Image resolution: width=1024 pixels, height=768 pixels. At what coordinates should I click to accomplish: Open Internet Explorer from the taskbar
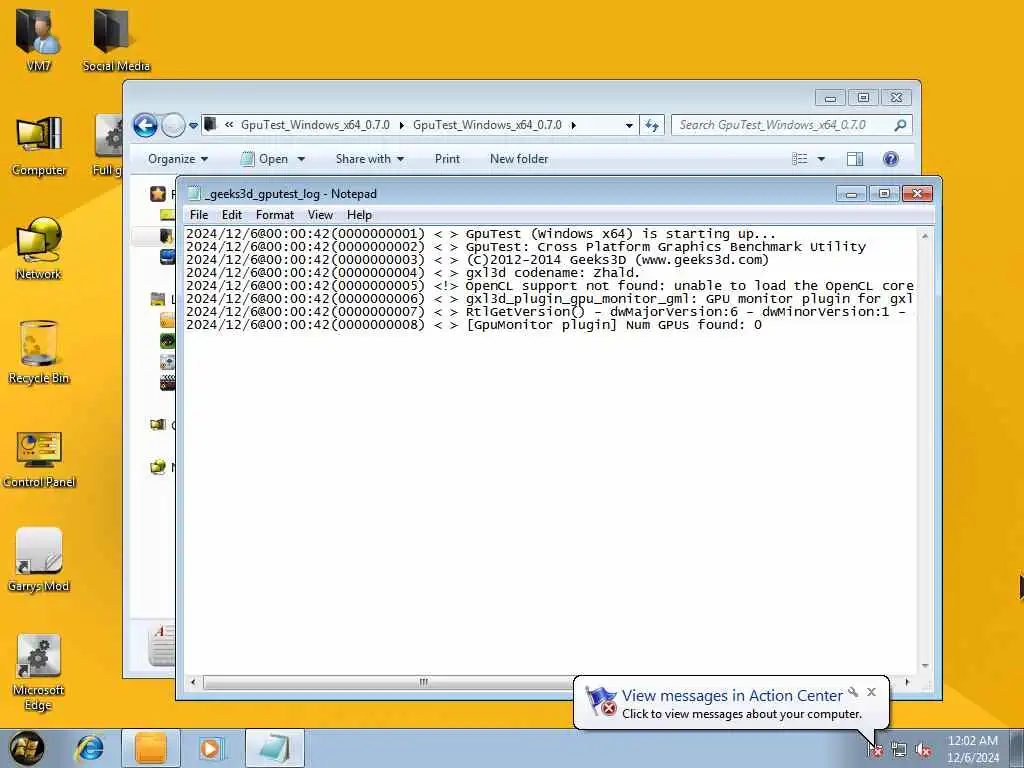(x=89, y=748)
